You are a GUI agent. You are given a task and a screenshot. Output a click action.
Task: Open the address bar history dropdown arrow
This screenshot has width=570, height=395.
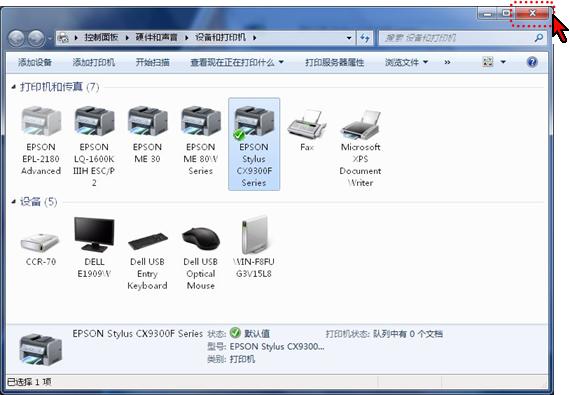[x=349, y=38]
